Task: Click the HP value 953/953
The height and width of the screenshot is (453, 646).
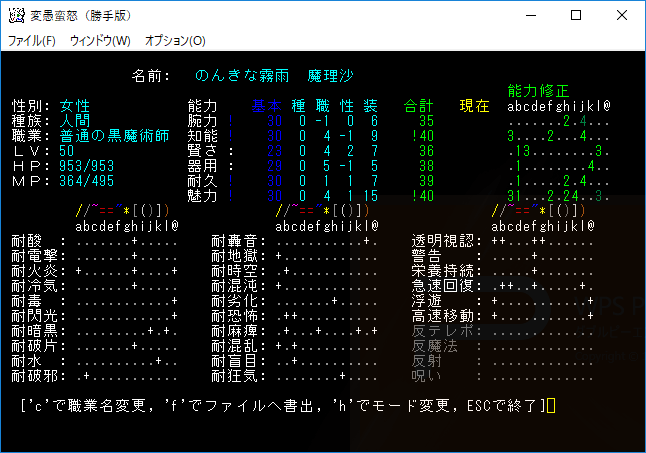Action: click(87, 166)
